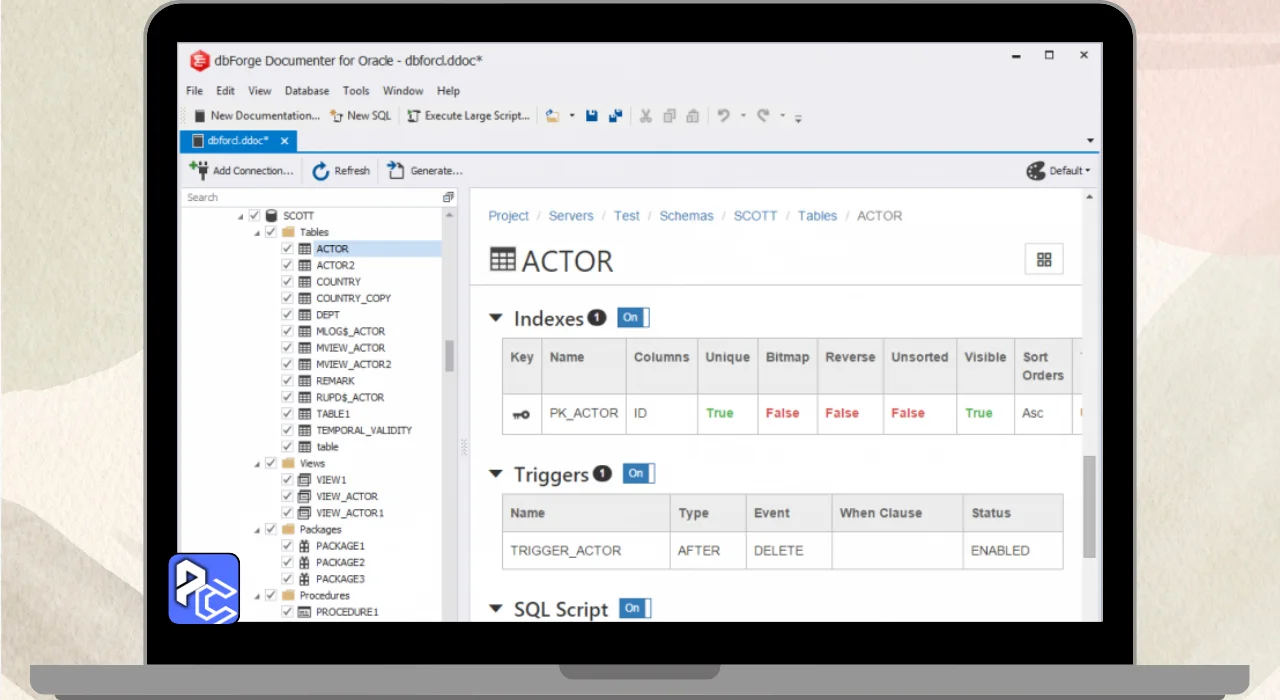This screenshot has width=1280, height=700.
Task: Click the grid layout icon beside ACTOR heading
Action: tap(1044, 260)
